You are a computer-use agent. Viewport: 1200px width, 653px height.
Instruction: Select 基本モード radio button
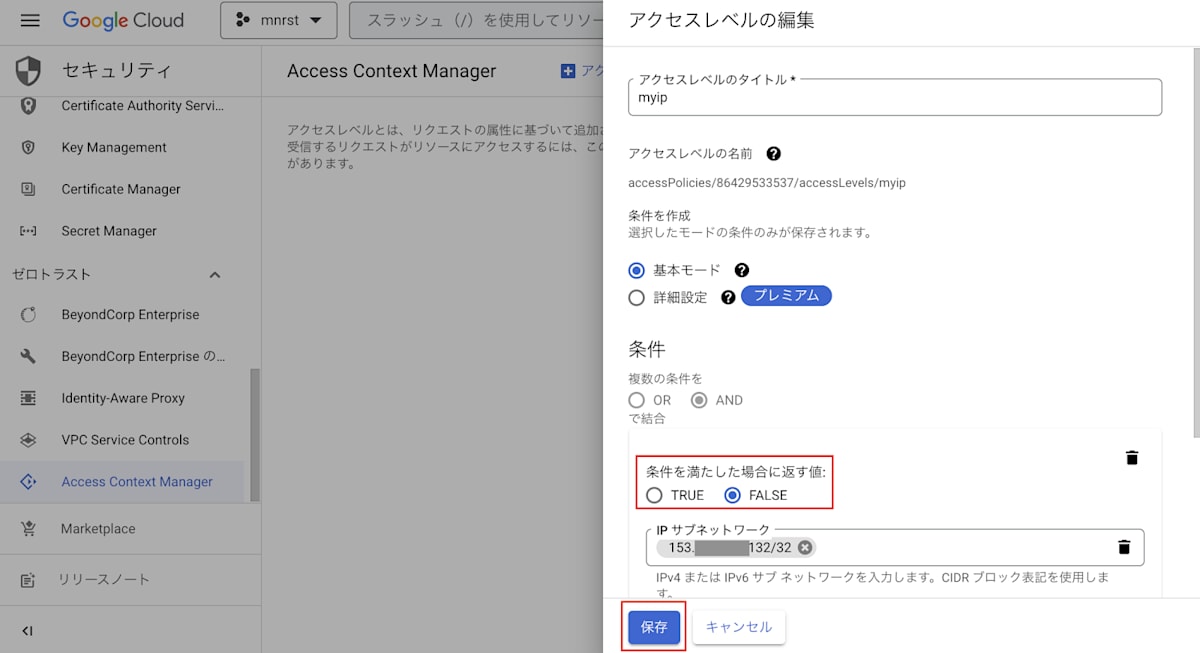[x=637, y=270]
